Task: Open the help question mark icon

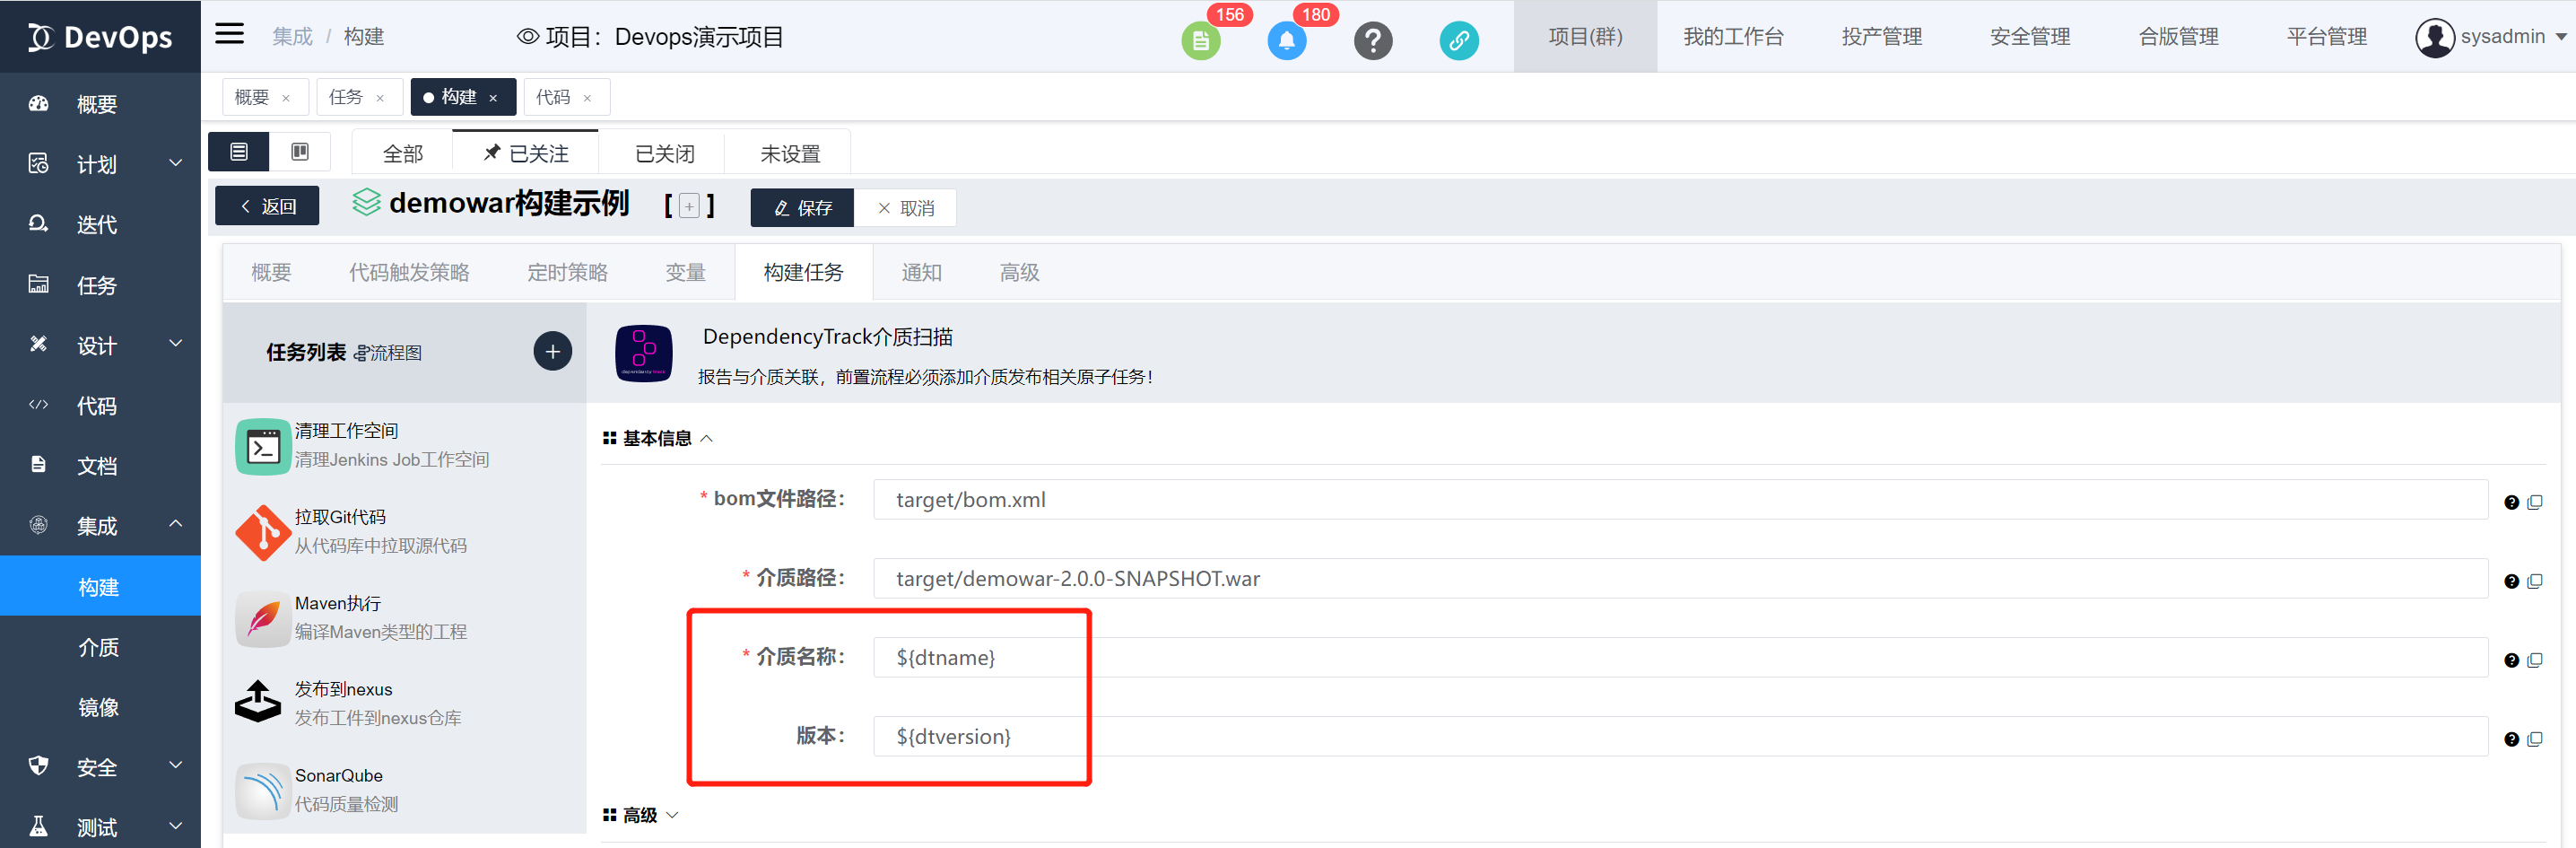Action: (x=1373, y=40)
